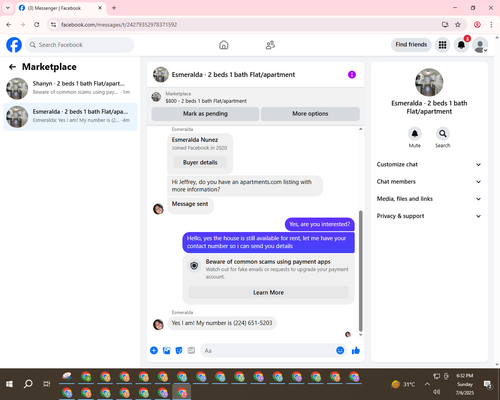Open Chrome three-dot menu
Screen dimensions: 500x400
point(491,25)
